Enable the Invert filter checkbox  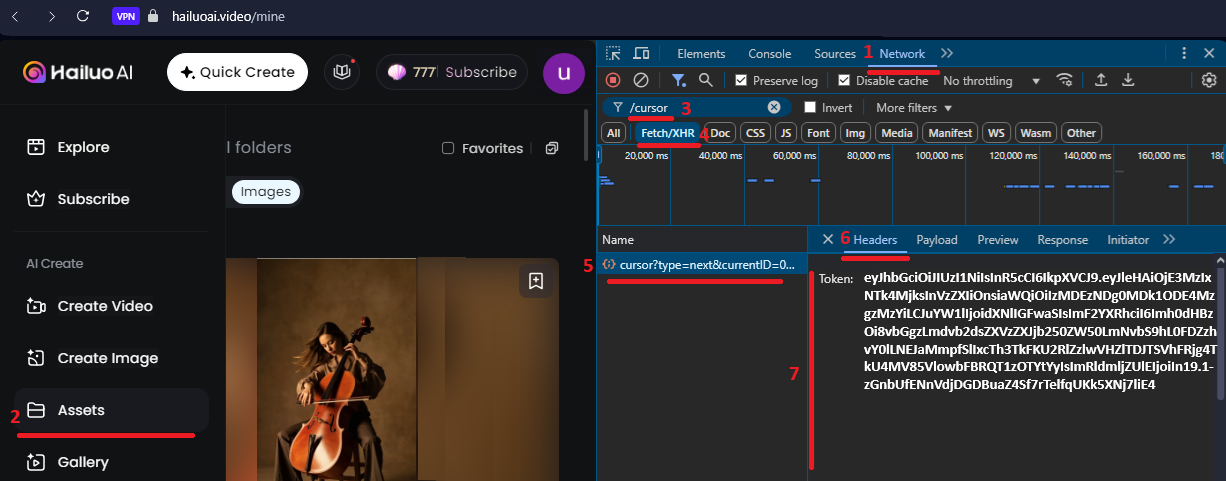811,107
